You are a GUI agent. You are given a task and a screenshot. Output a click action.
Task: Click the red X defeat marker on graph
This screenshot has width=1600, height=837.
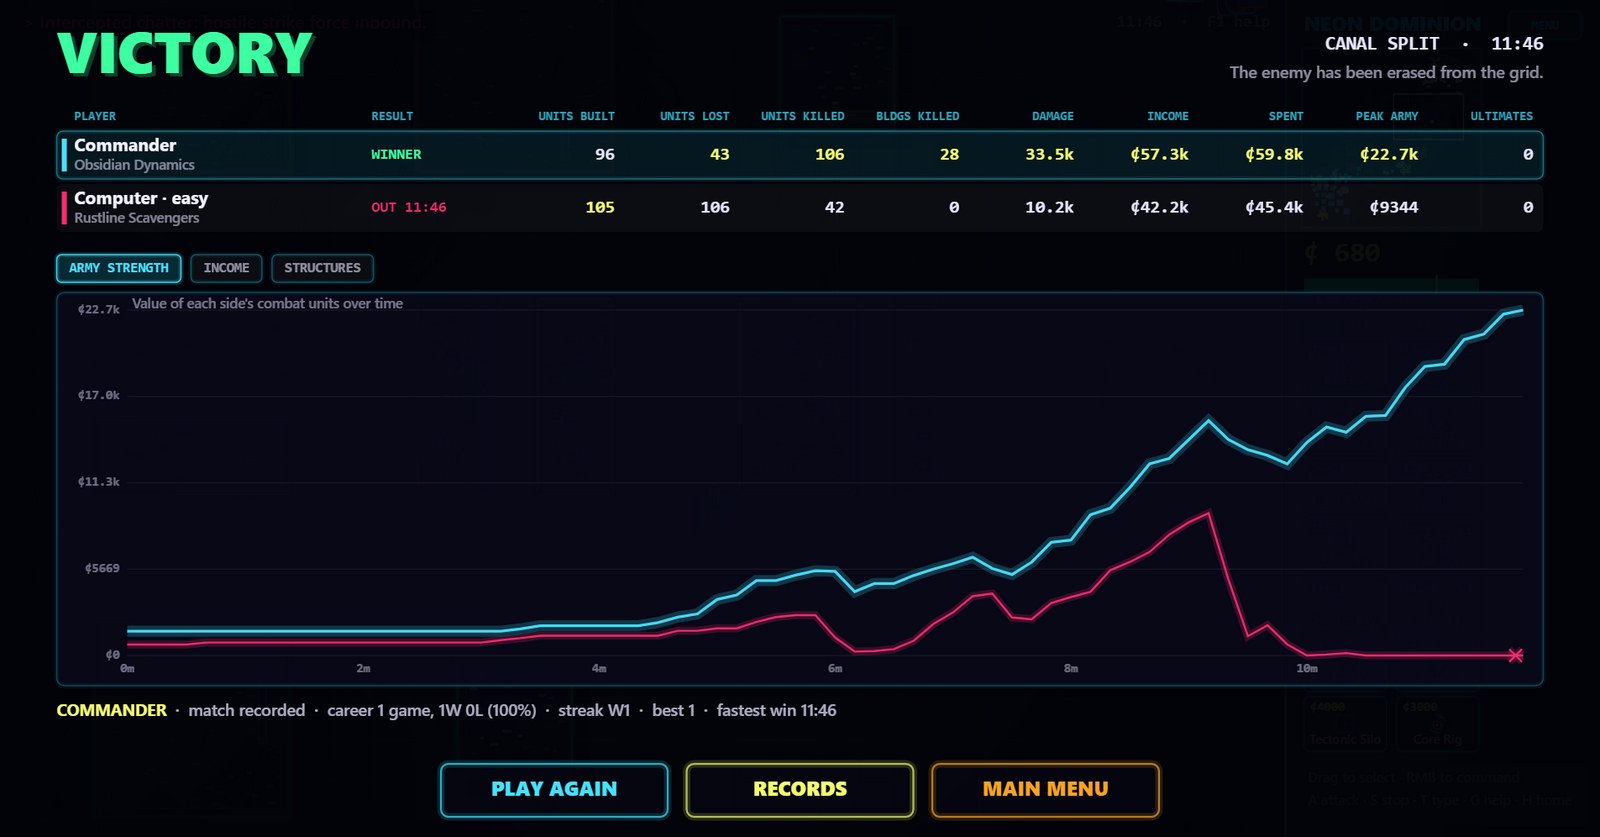pos(1516,655)
